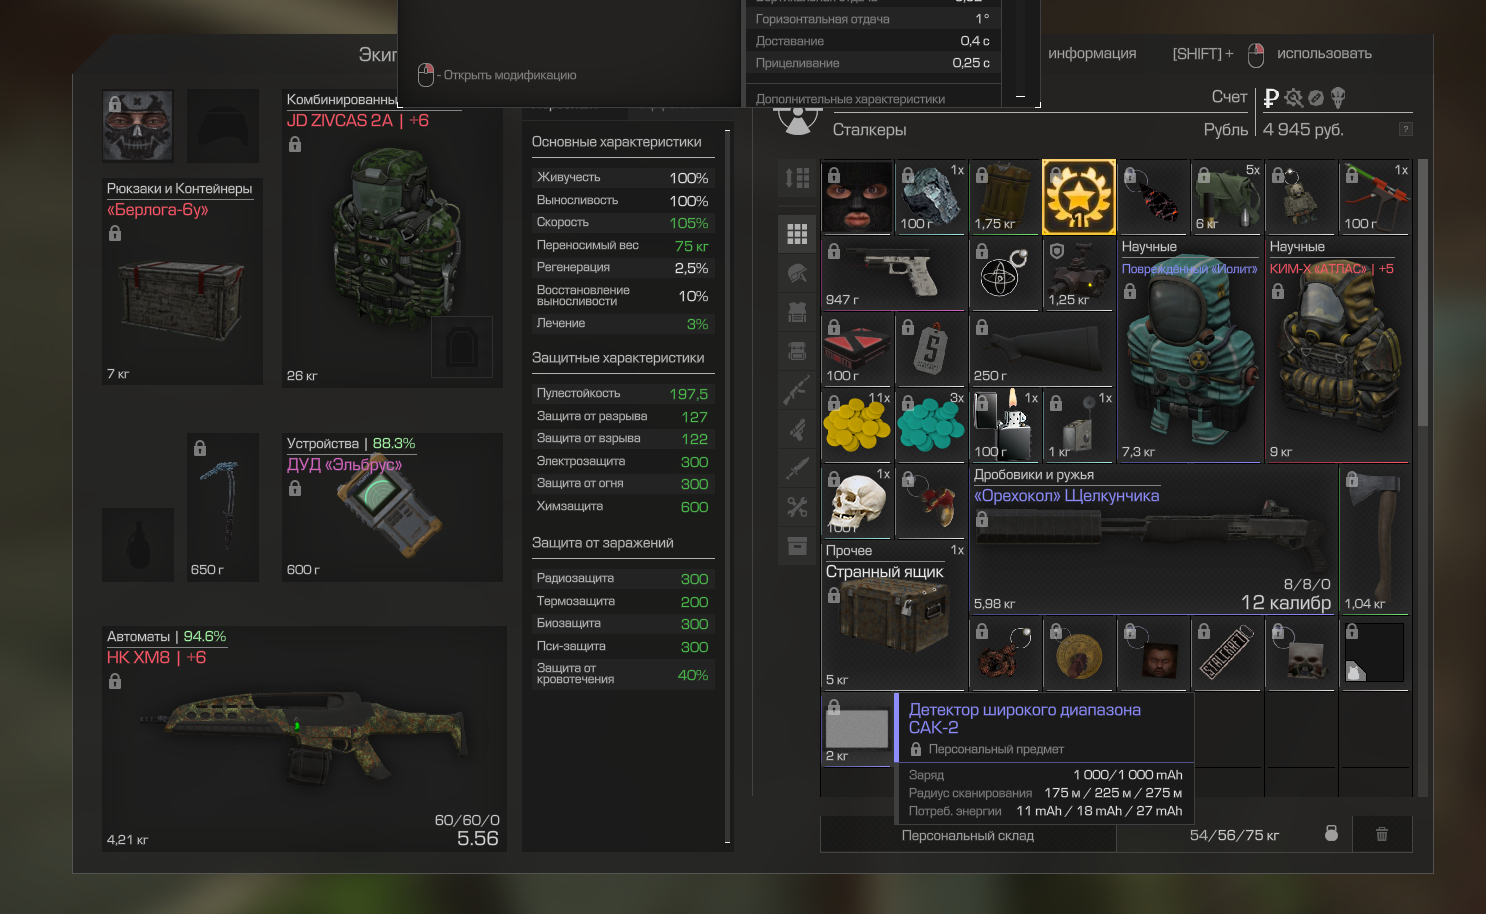The width and height of the screenshot is (1486, 914).
Task: Select the all-items grid filter
Action: (x=797, y=234)
